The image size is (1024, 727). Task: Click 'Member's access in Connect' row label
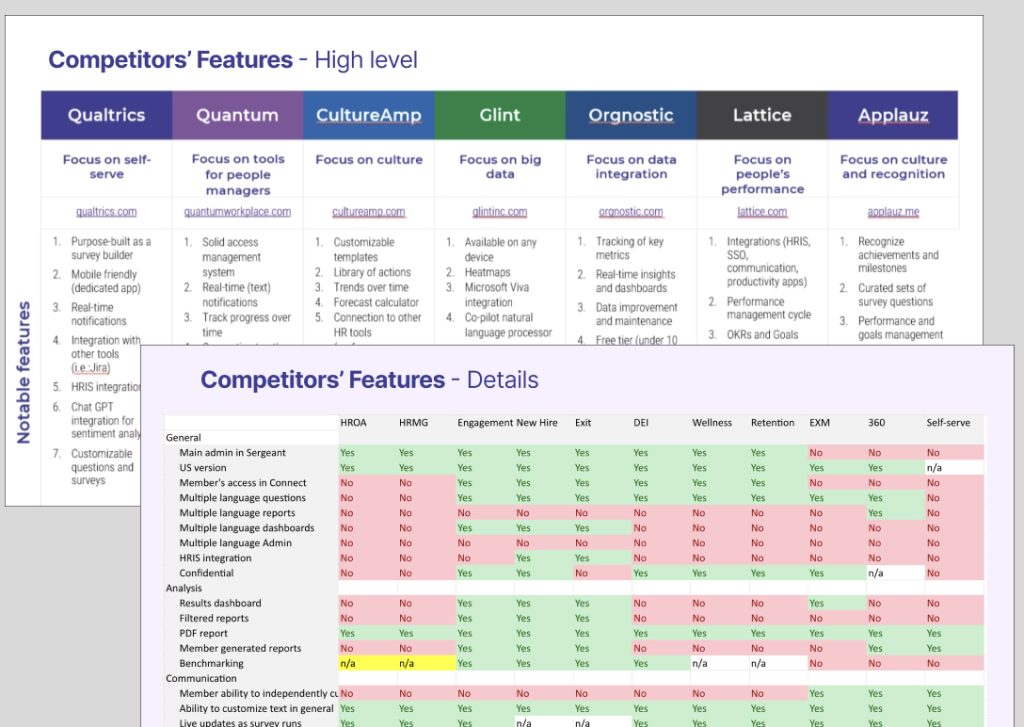click(243, 483)
